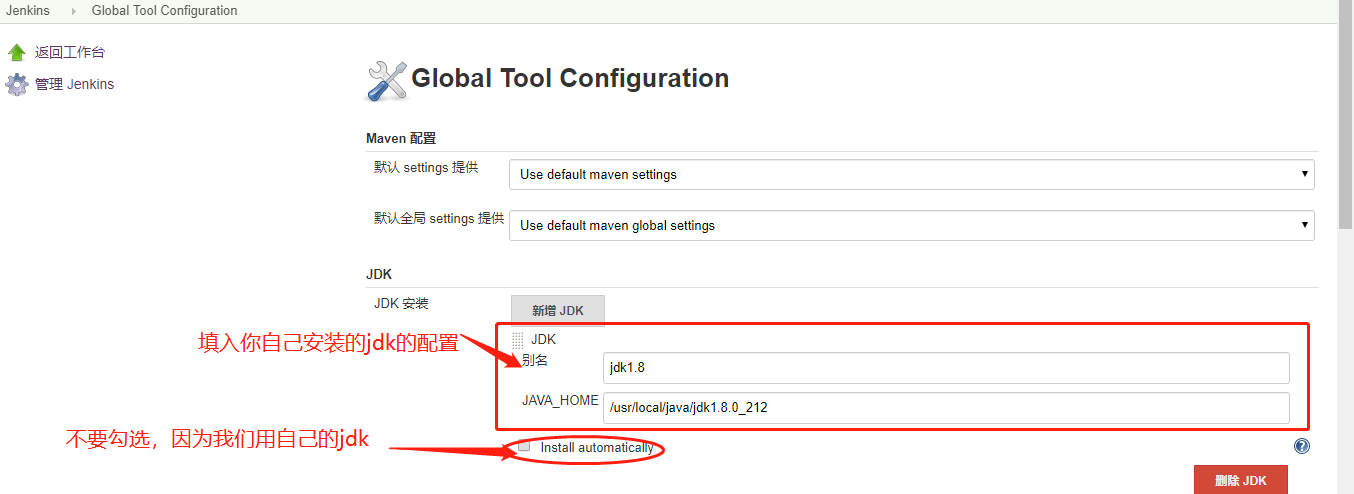The width and height of the screenshot is (1354, 494).
Task: Click the green up-arrow back-to-dashboard icon
Action: [16, 53]
